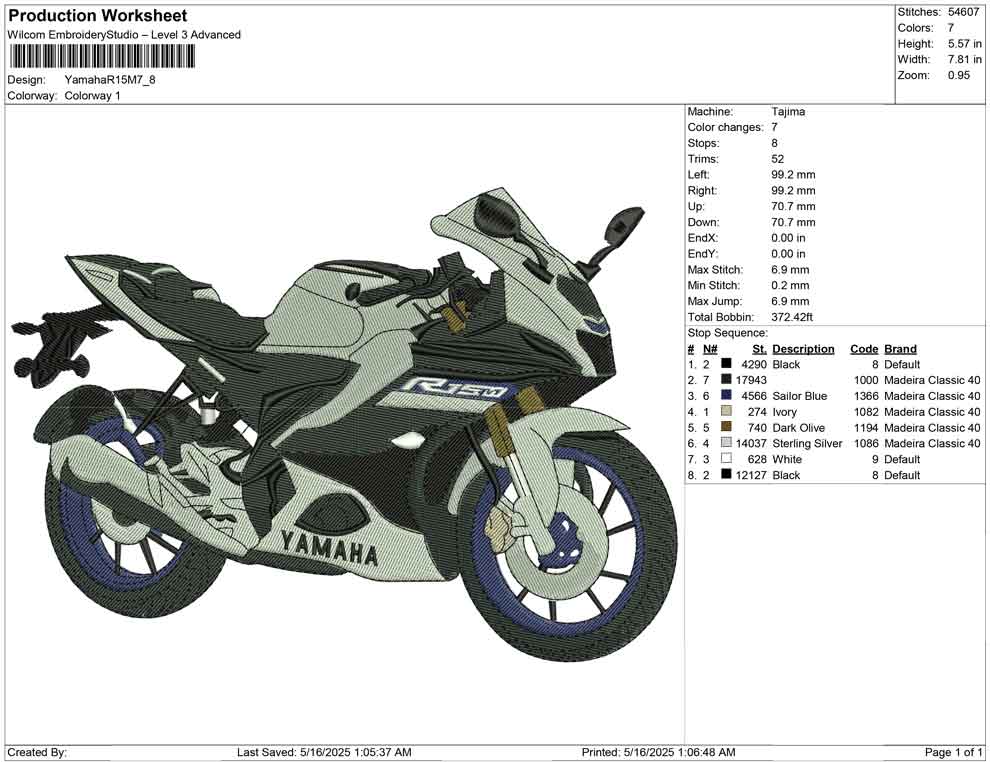Screen dimensions: 990x762
Task: Click the 'Sterling Silver' description text
Action: tap(807, 443)
